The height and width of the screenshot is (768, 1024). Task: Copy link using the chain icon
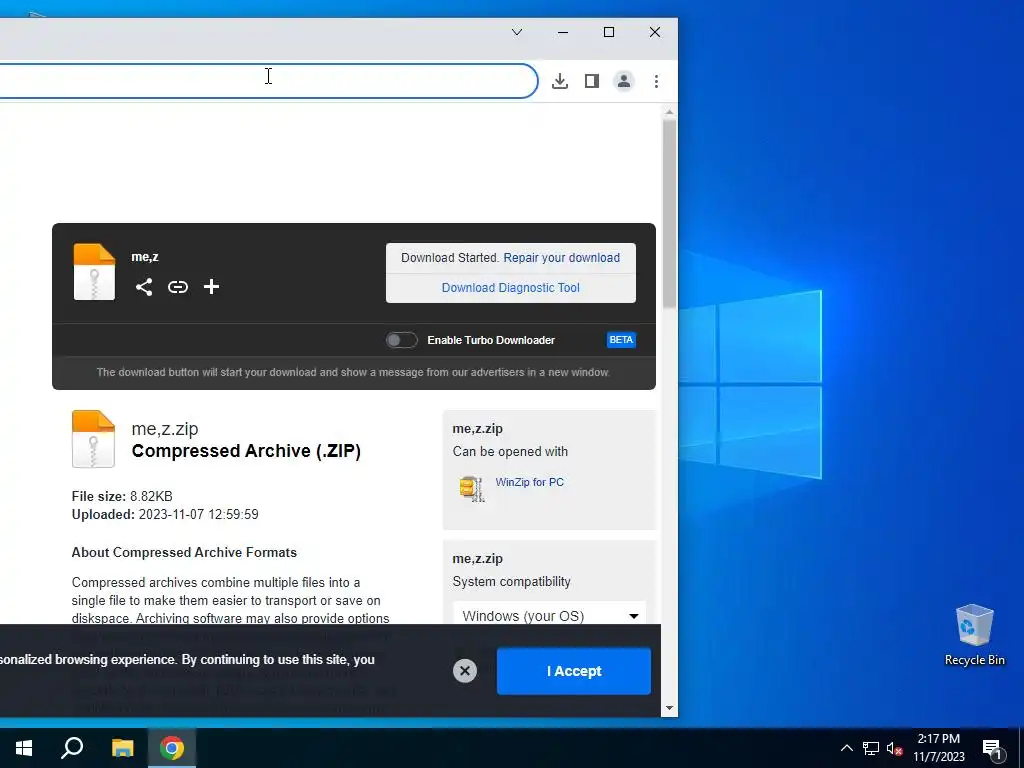(178, 287)
